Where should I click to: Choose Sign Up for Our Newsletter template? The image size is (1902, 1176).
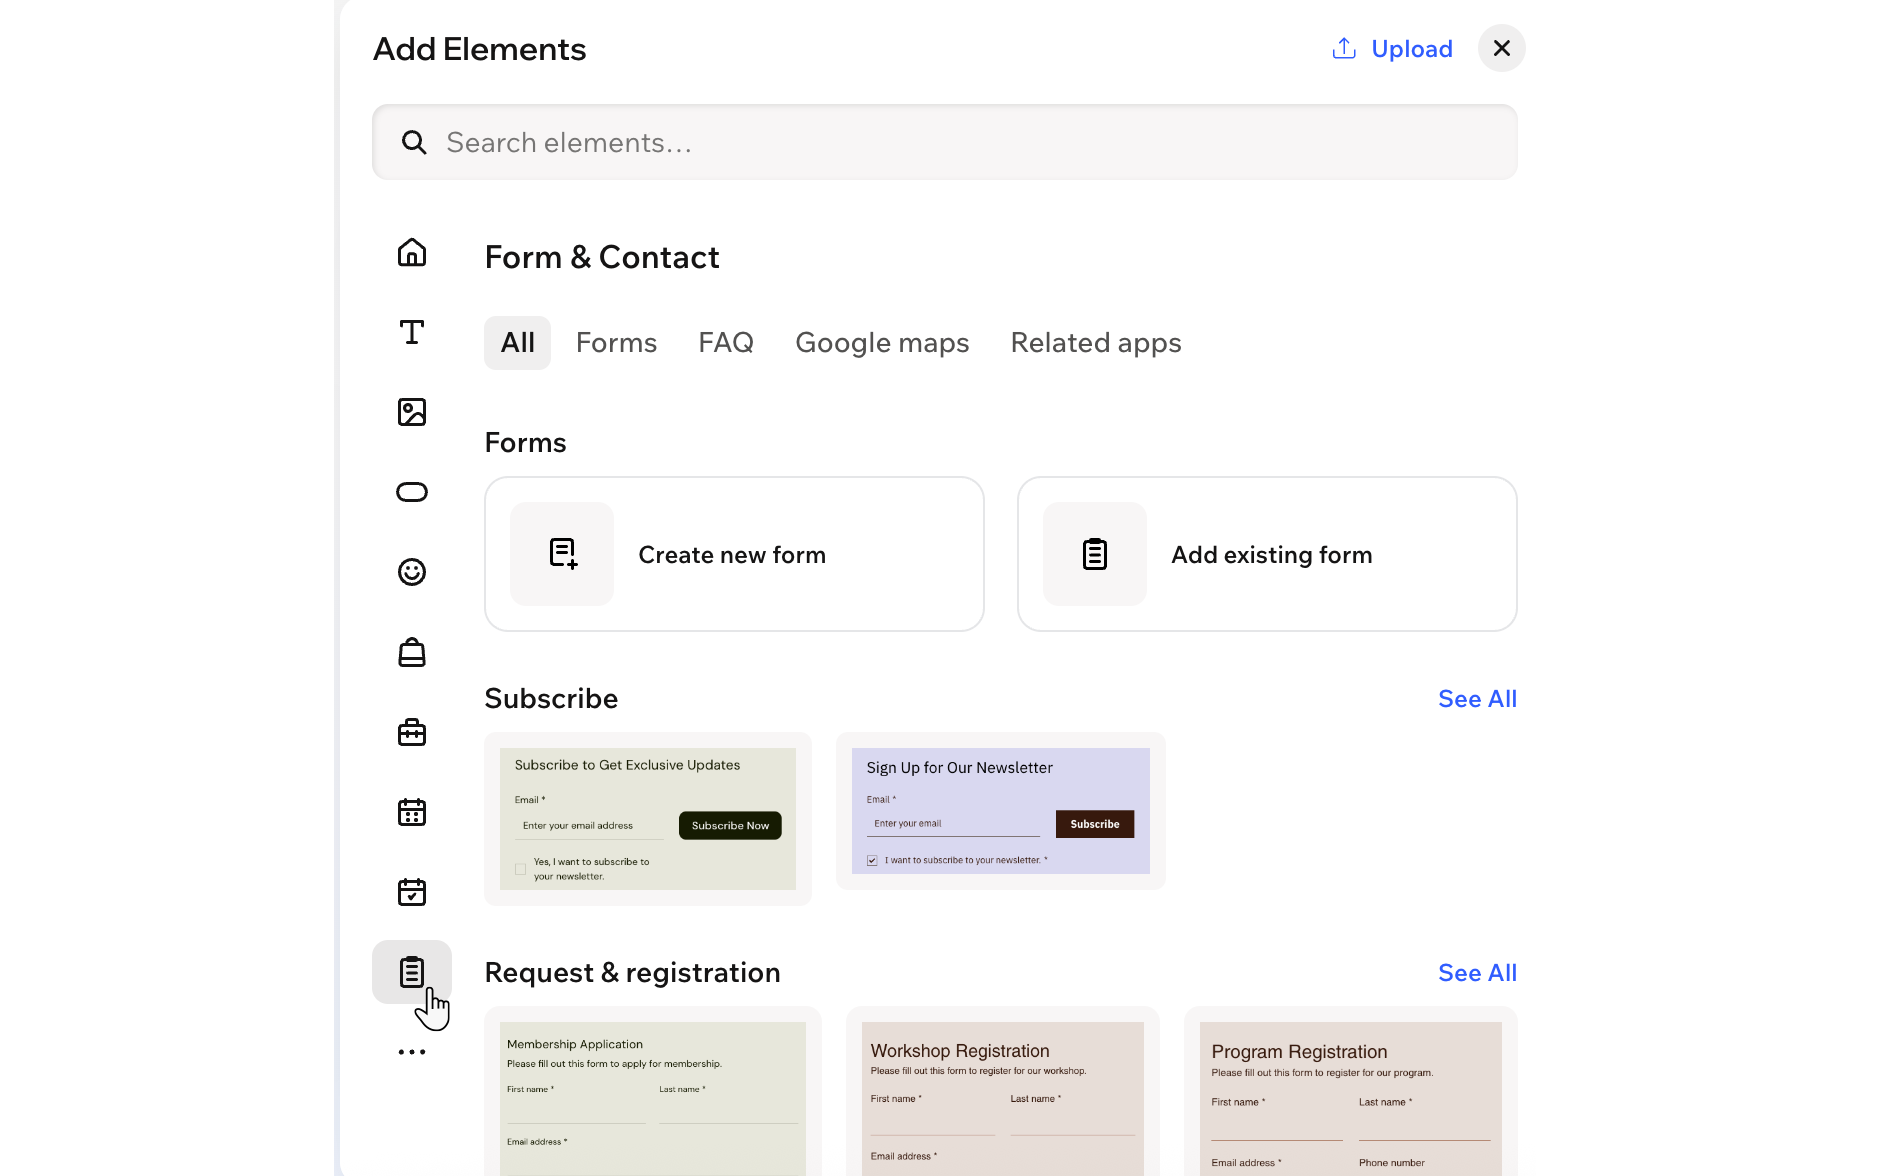tap(1001, 811)
